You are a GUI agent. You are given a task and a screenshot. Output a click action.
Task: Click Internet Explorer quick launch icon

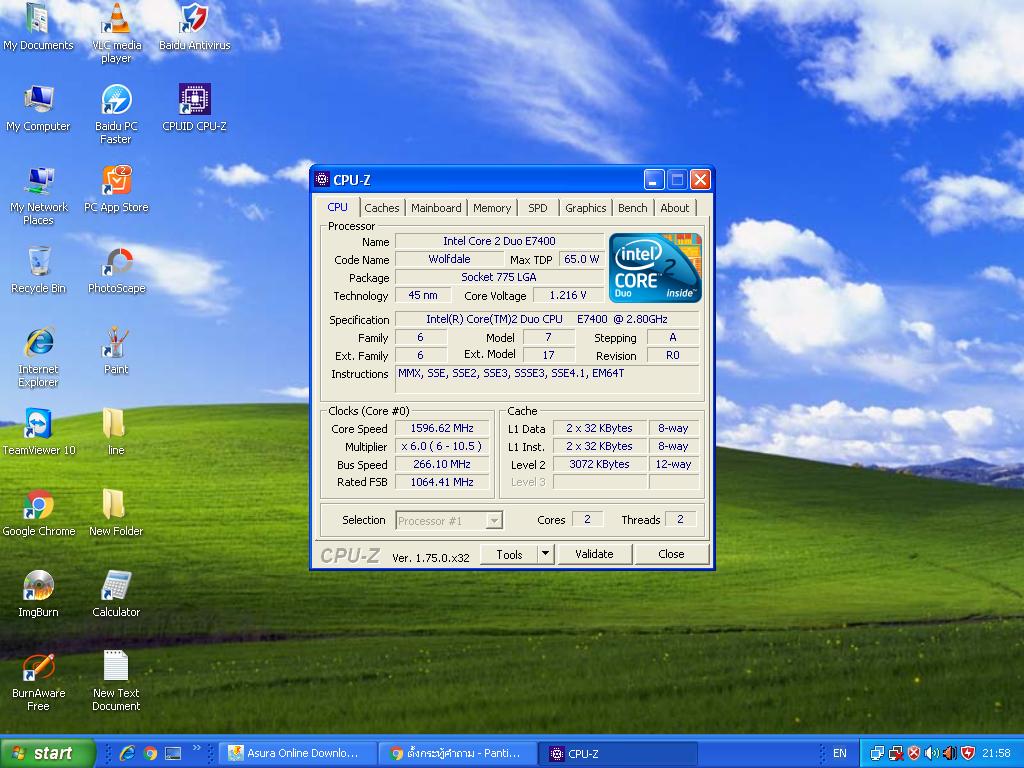click(127, 753)
